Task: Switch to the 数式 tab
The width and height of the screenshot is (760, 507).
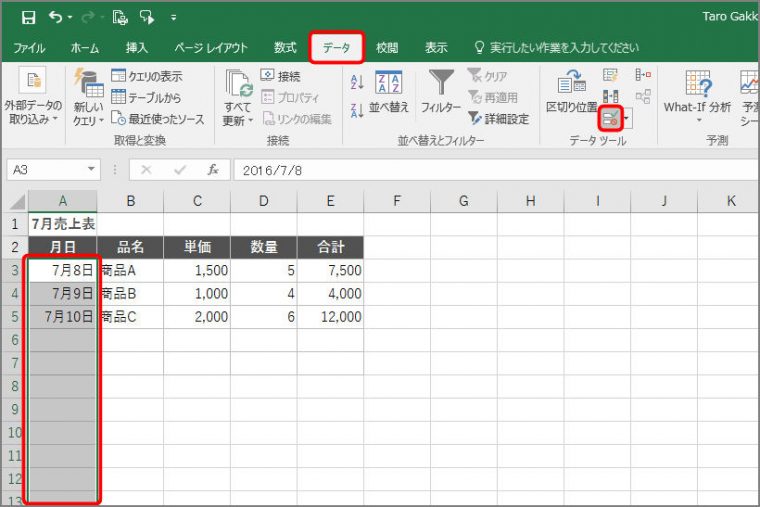Action: (285, 48)
